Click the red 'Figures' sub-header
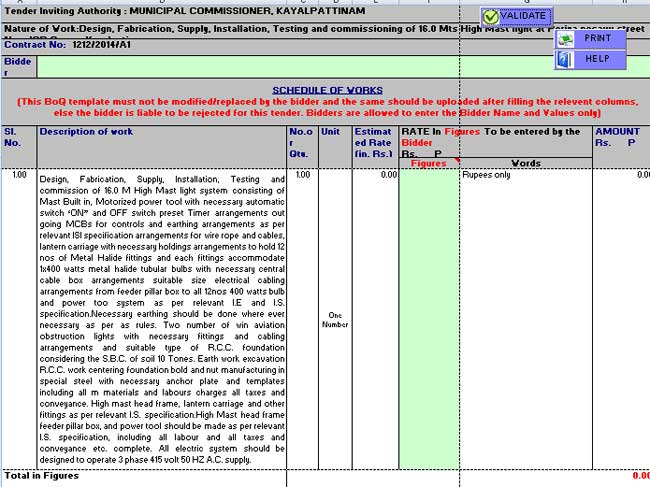Viewport: 650px width, 487px height. coord(429,163)
